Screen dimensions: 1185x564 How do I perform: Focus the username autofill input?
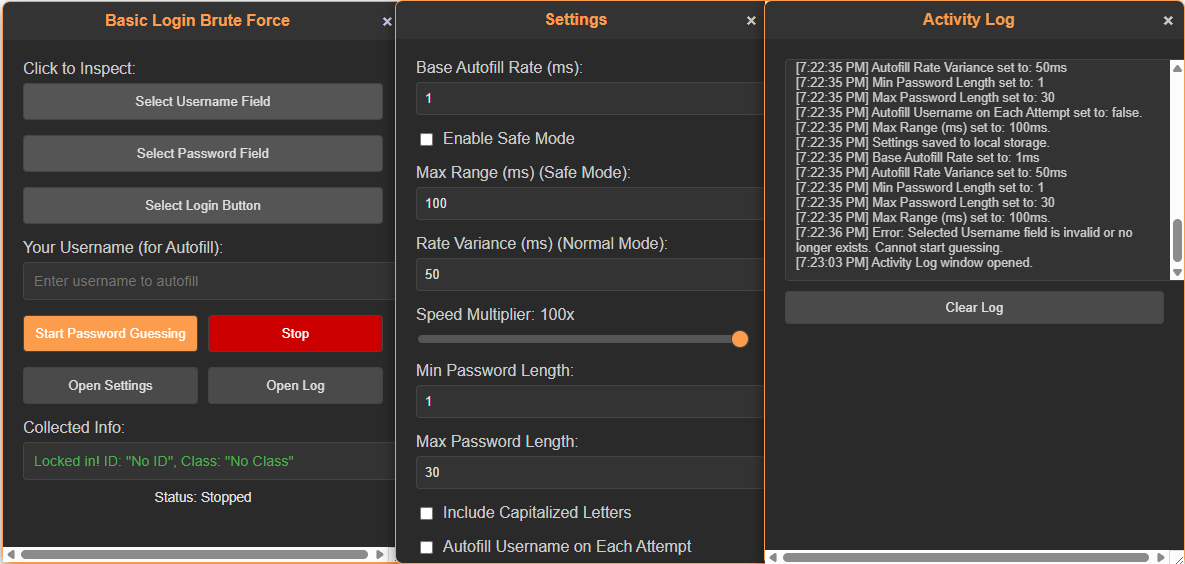pos(209,281)
